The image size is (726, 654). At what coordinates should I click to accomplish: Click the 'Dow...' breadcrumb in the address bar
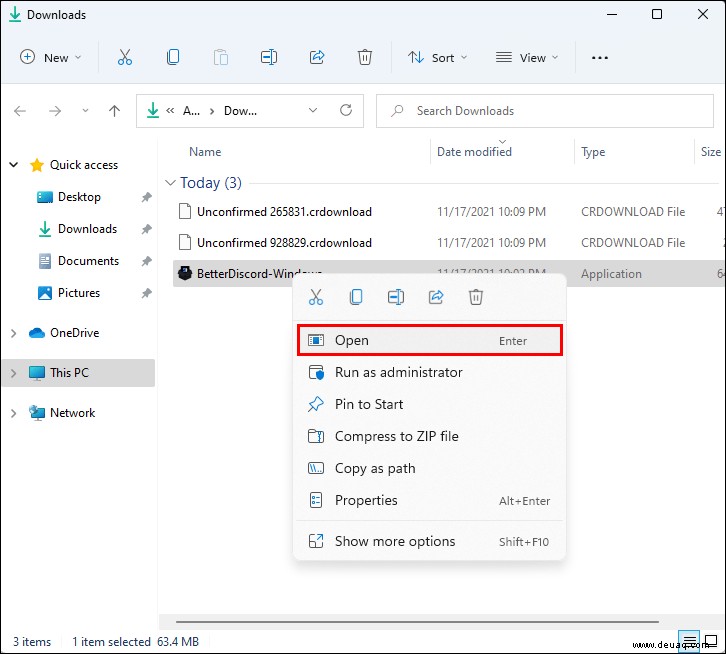click(240, 111)
